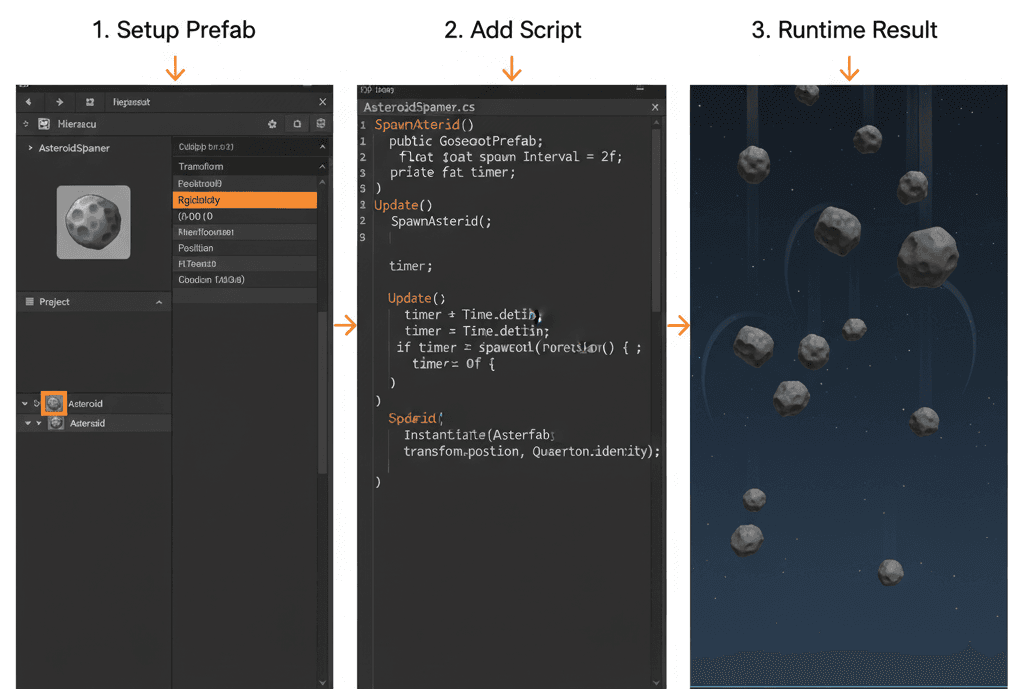
Task: Expand the AsteroidSpaner tree arrow
Action: [29, 148]
